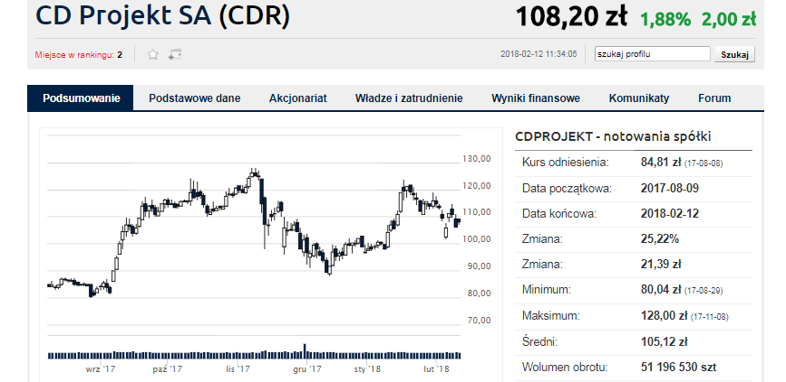Switch to the Forum tab
The image size is (786, 382).
coord(714,98)
